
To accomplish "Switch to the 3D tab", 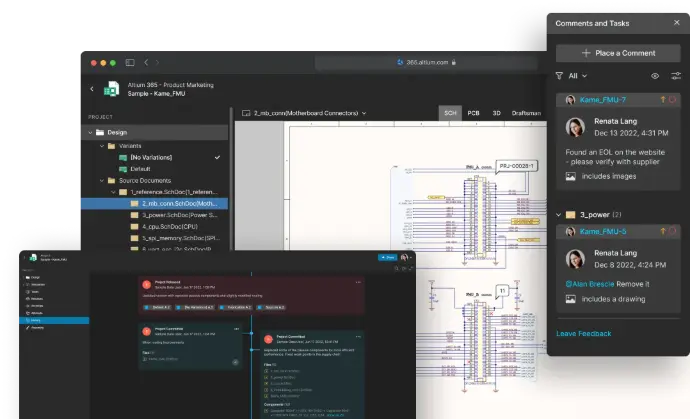I will click(496, 113).
